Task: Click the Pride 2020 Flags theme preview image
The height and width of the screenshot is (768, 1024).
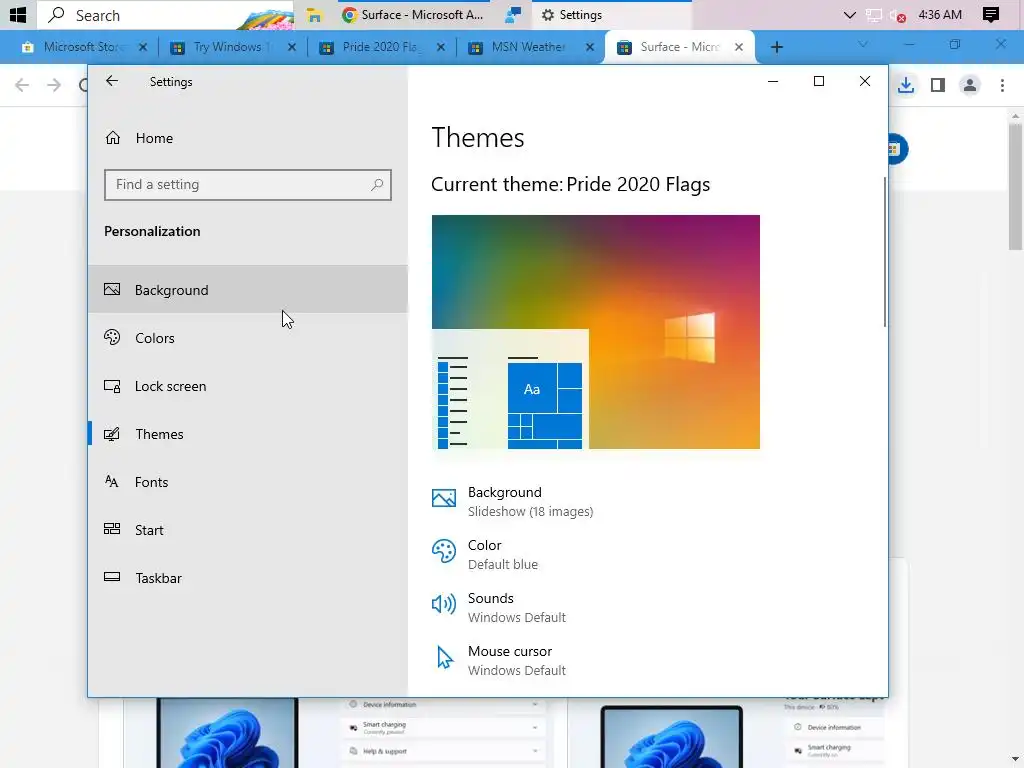Action: tap(596, 332)
